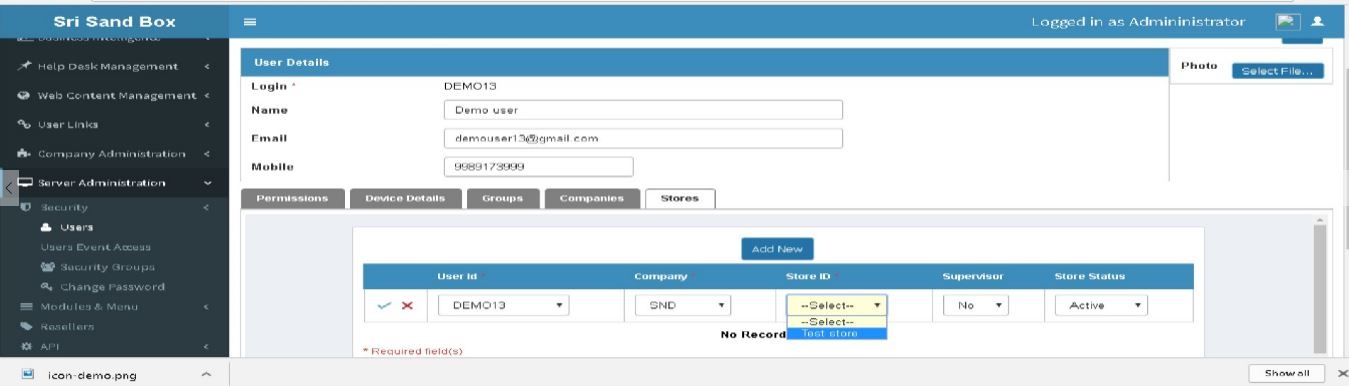Open the Store ID select dropdown
This screenshot has width=1349, height=386.
(836, 306)
